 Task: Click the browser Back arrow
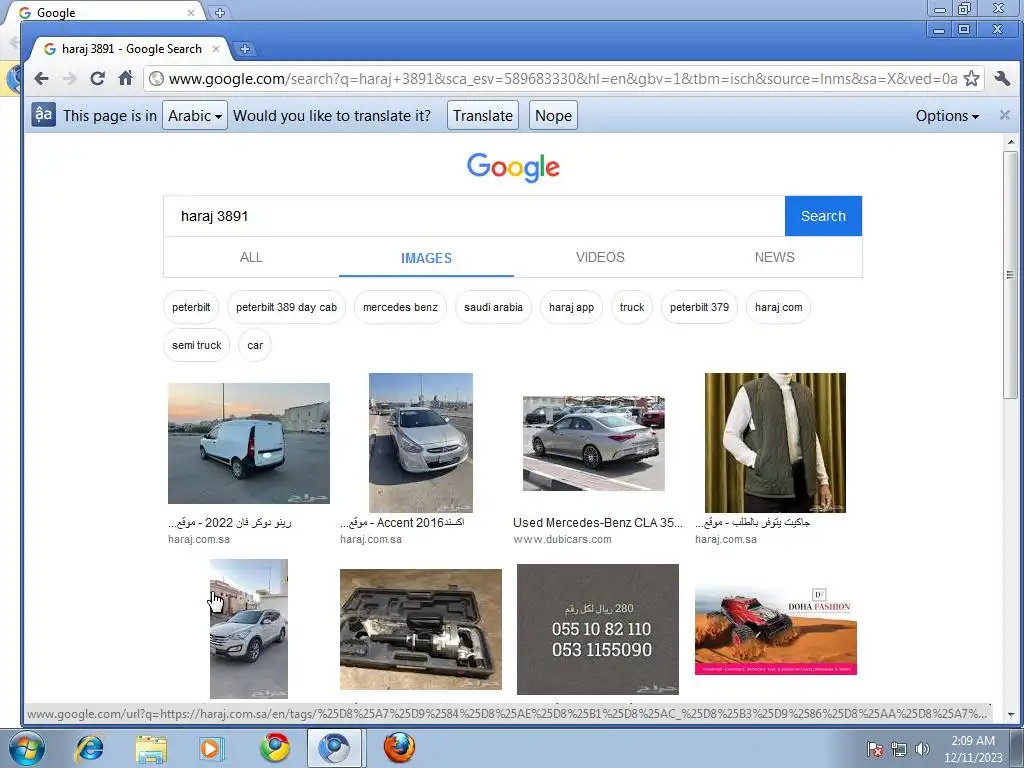pyautogui.click(x=42, y=79)
